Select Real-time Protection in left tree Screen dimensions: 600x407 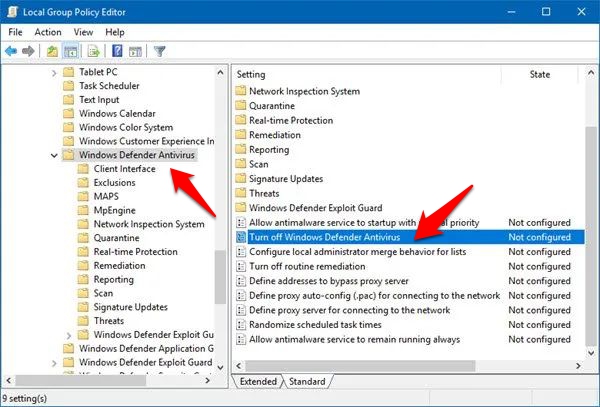[135, 252]
